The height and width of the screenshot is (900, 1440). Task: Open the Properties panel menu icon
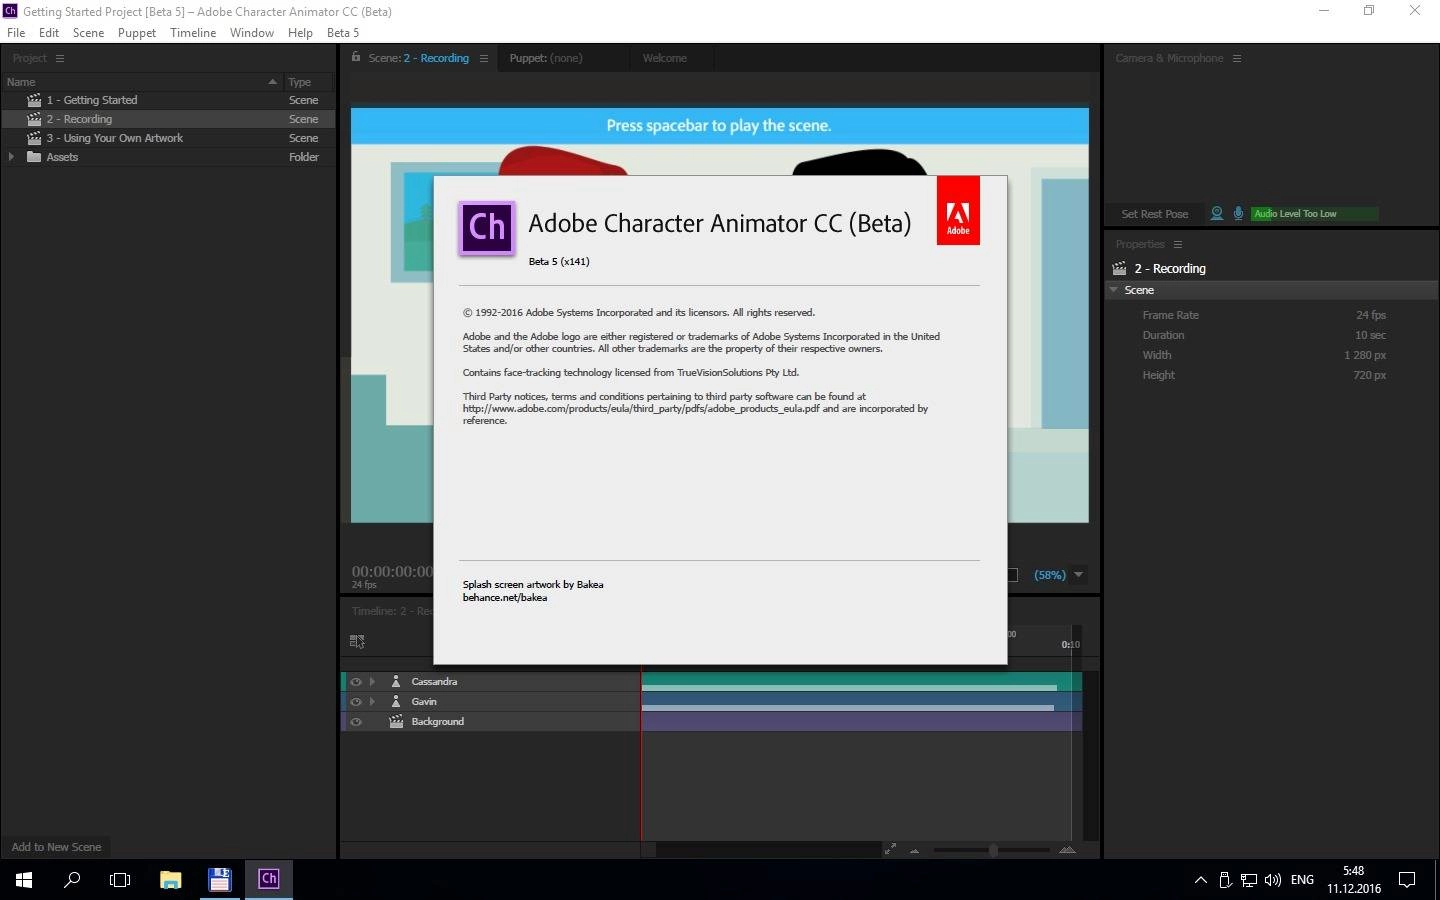1178,244
